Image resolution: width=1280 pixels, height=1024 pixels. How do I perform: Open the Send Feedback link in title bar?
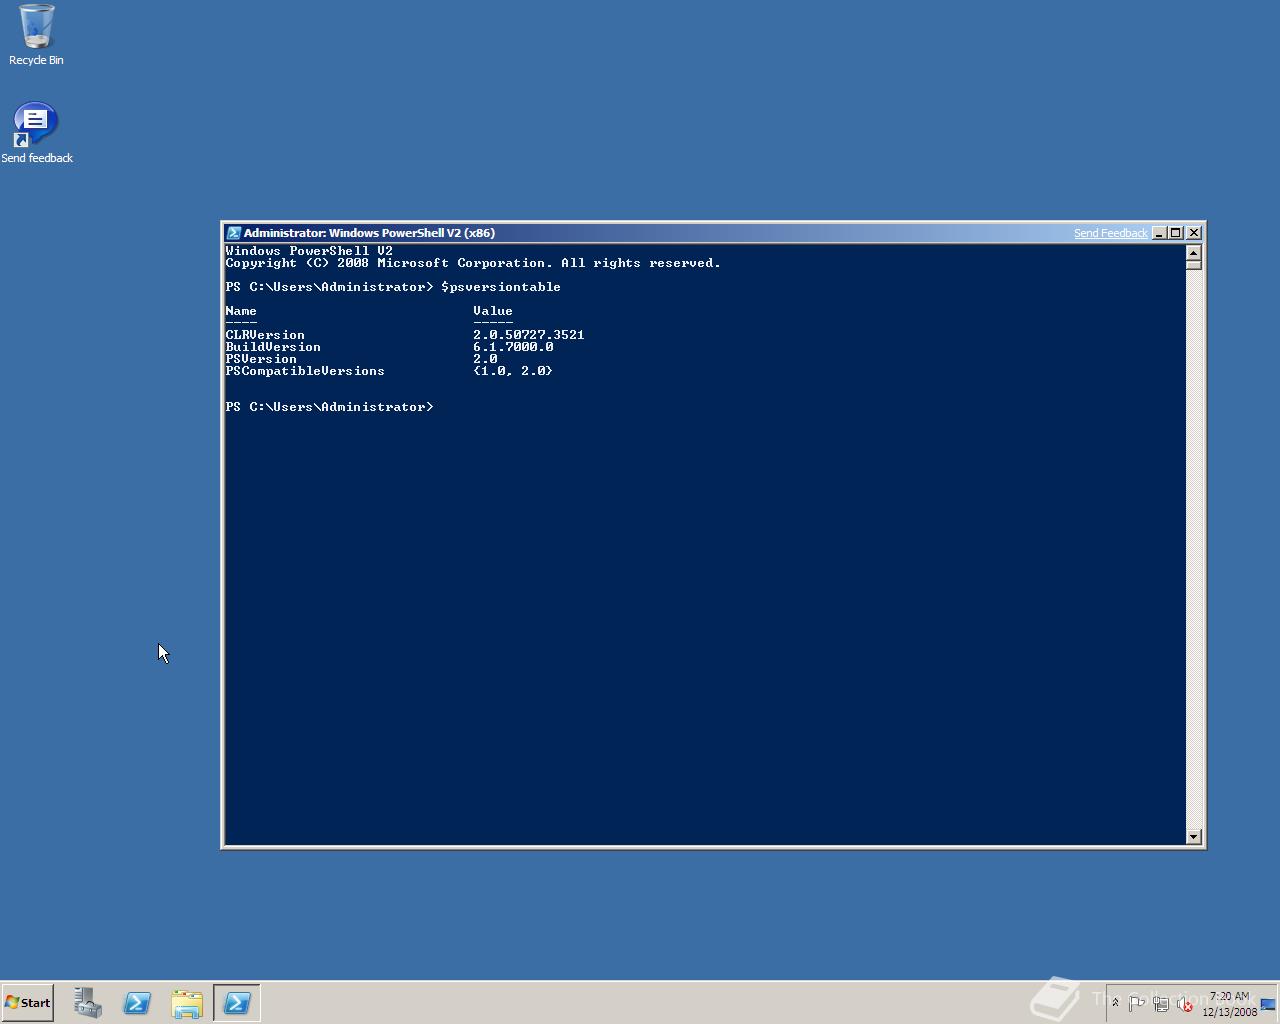point(1110,233)
